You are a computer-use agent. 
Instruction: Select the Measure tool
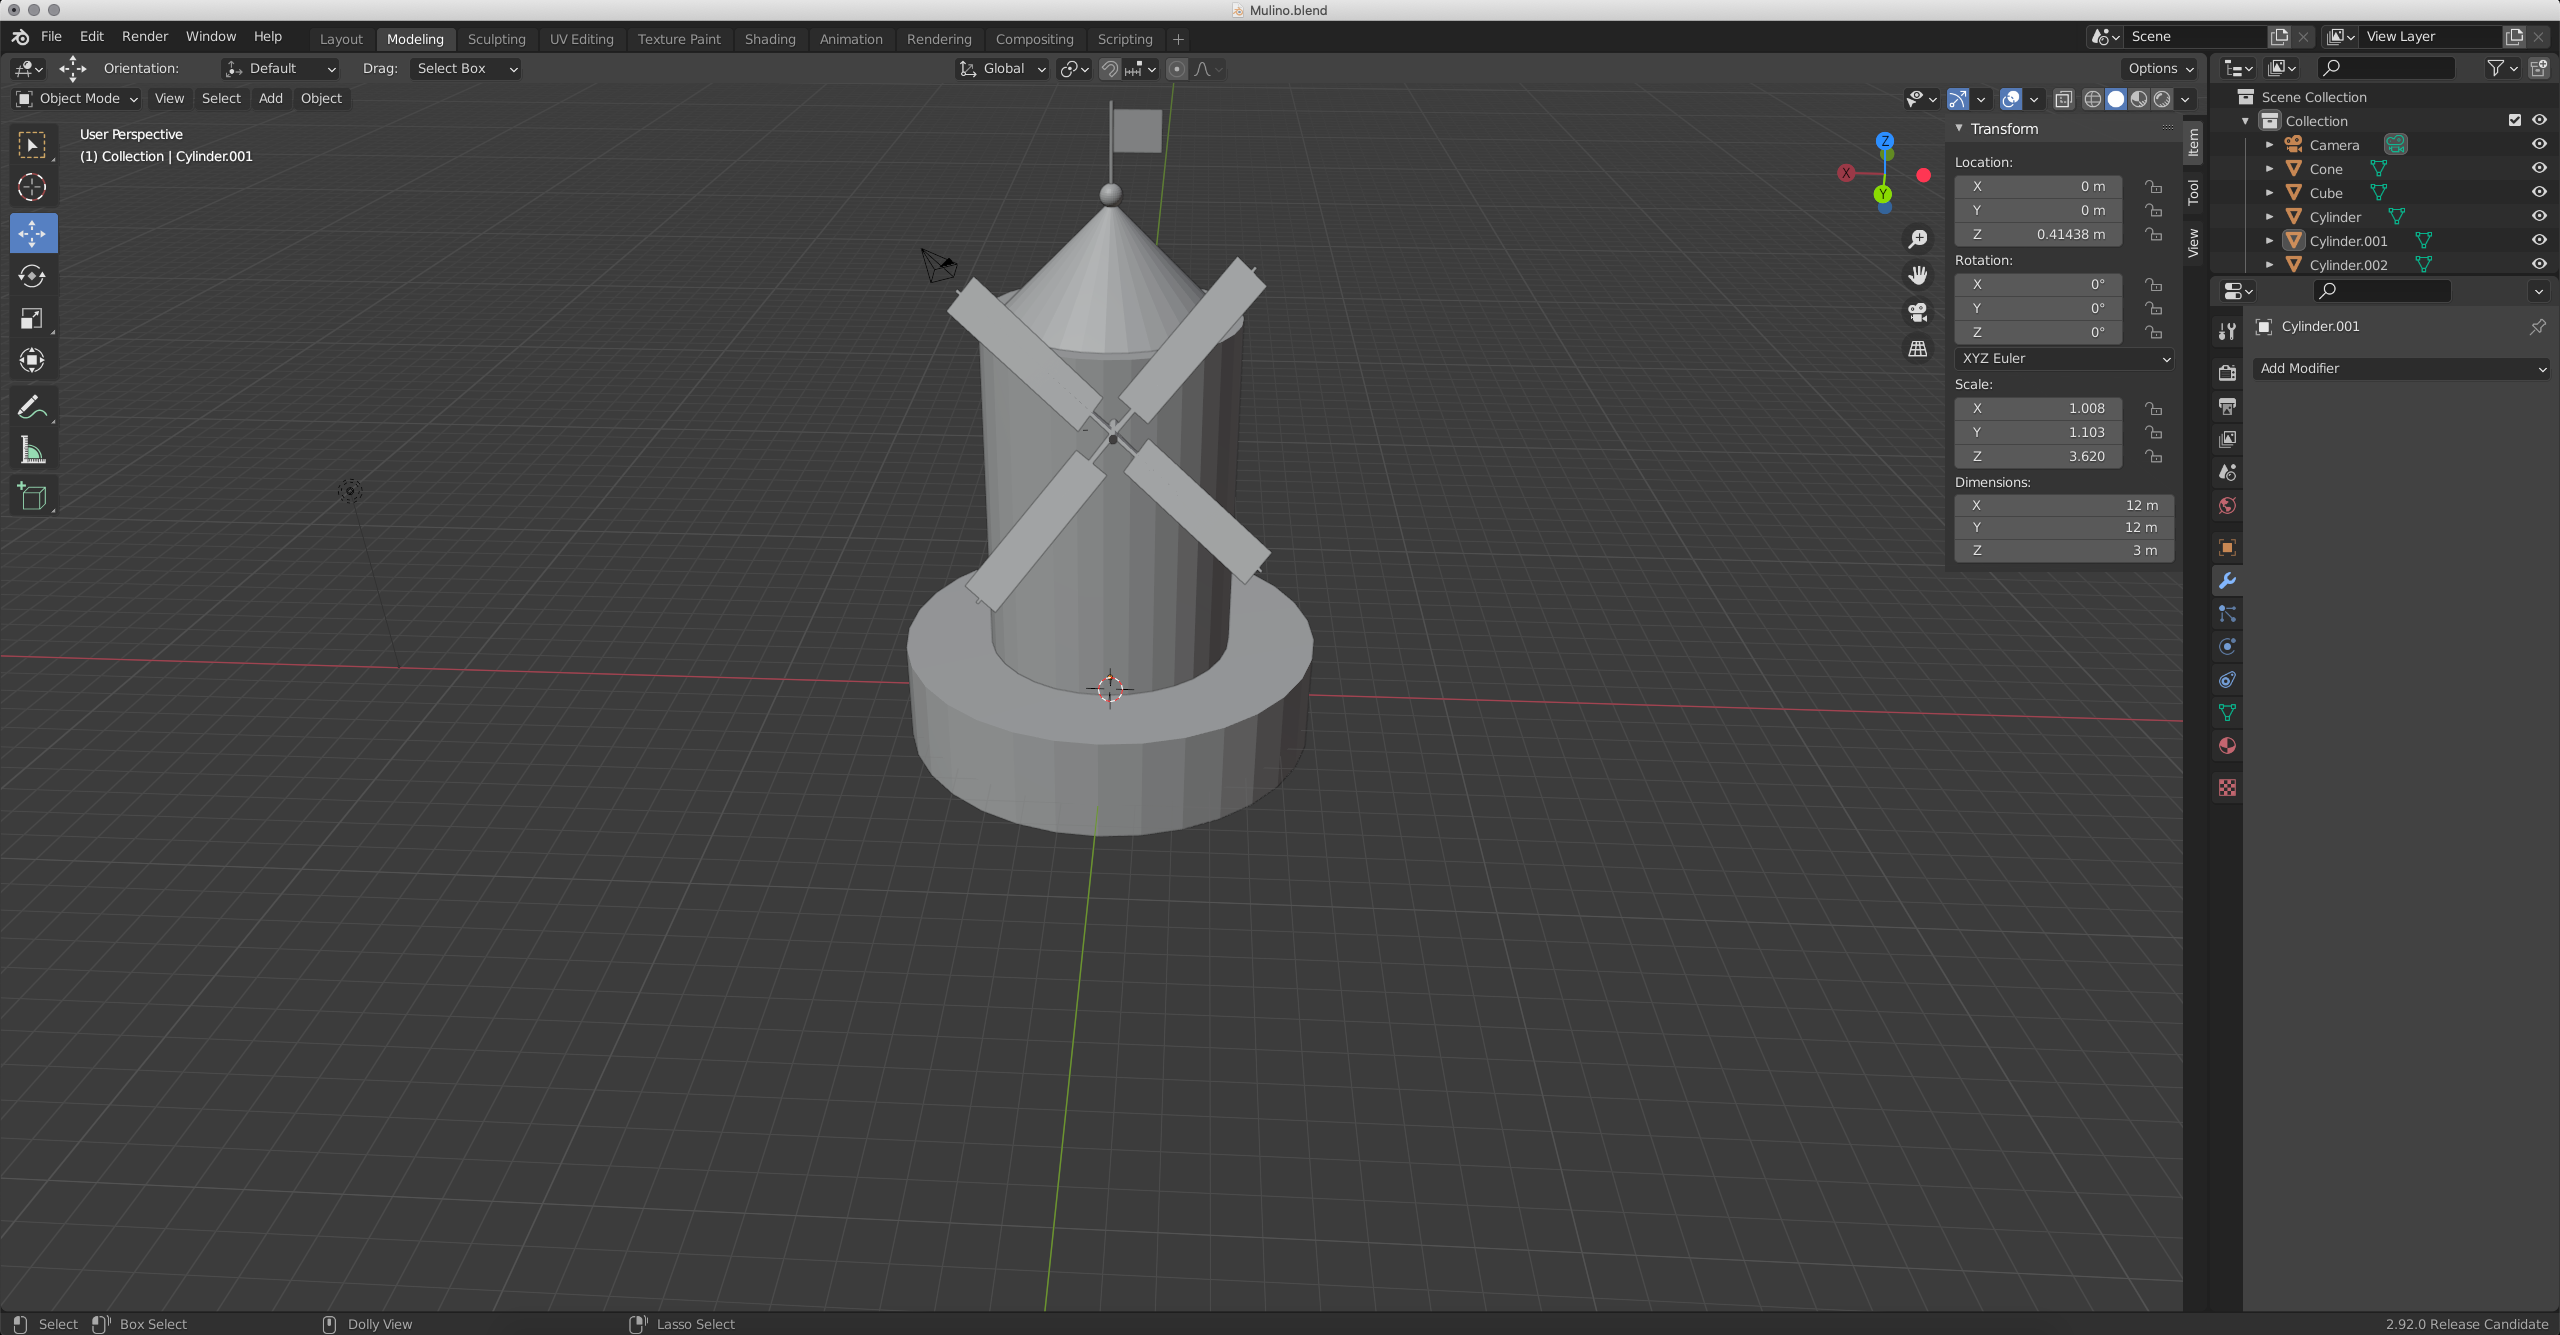click(x=32, y=451)
